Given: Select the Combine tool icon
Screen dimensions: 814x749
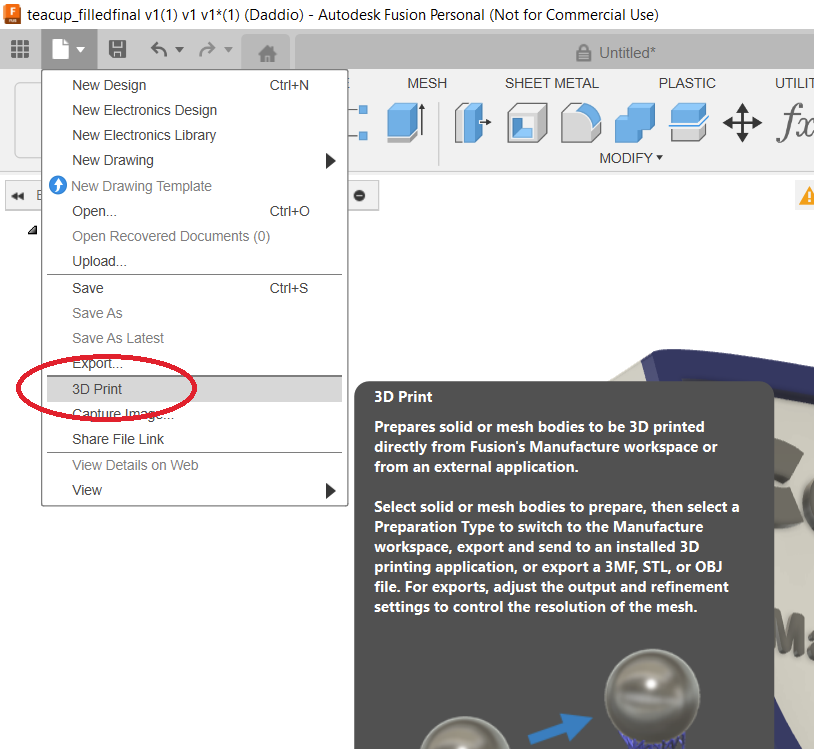Looking at the screenshot, I should coord(634,122).
